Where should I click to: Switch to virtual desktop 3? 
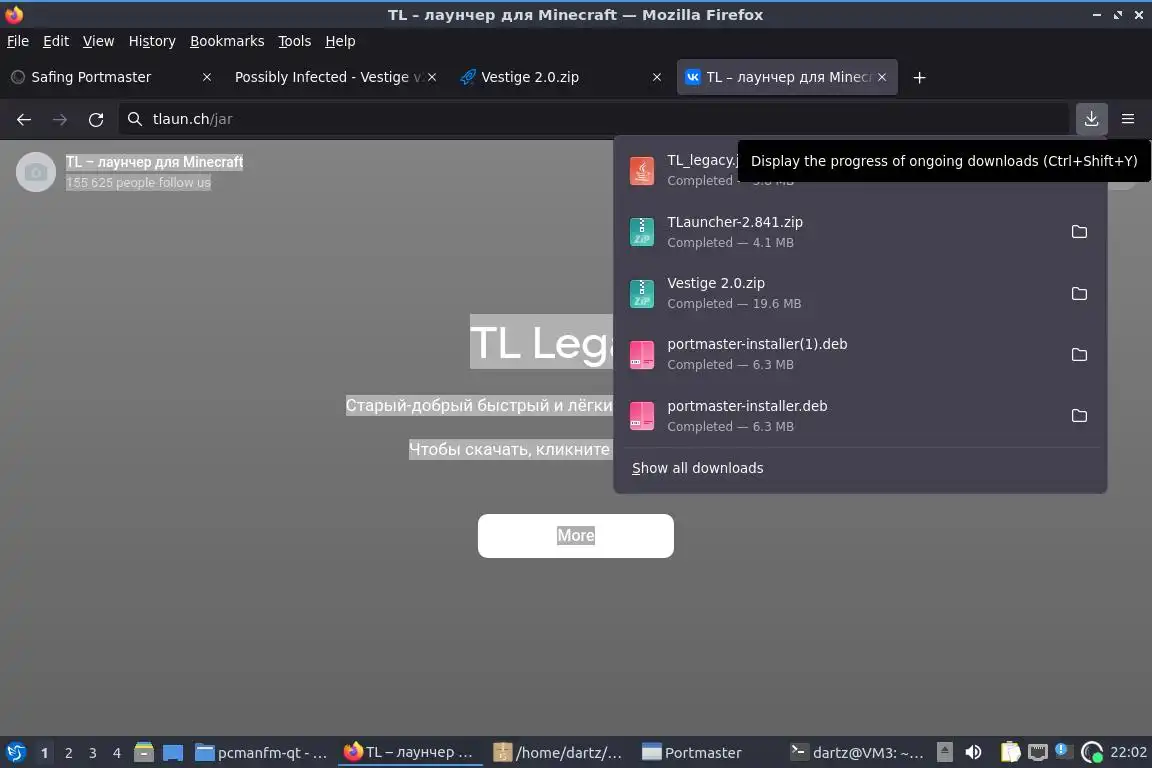click(x=93, y=753)
